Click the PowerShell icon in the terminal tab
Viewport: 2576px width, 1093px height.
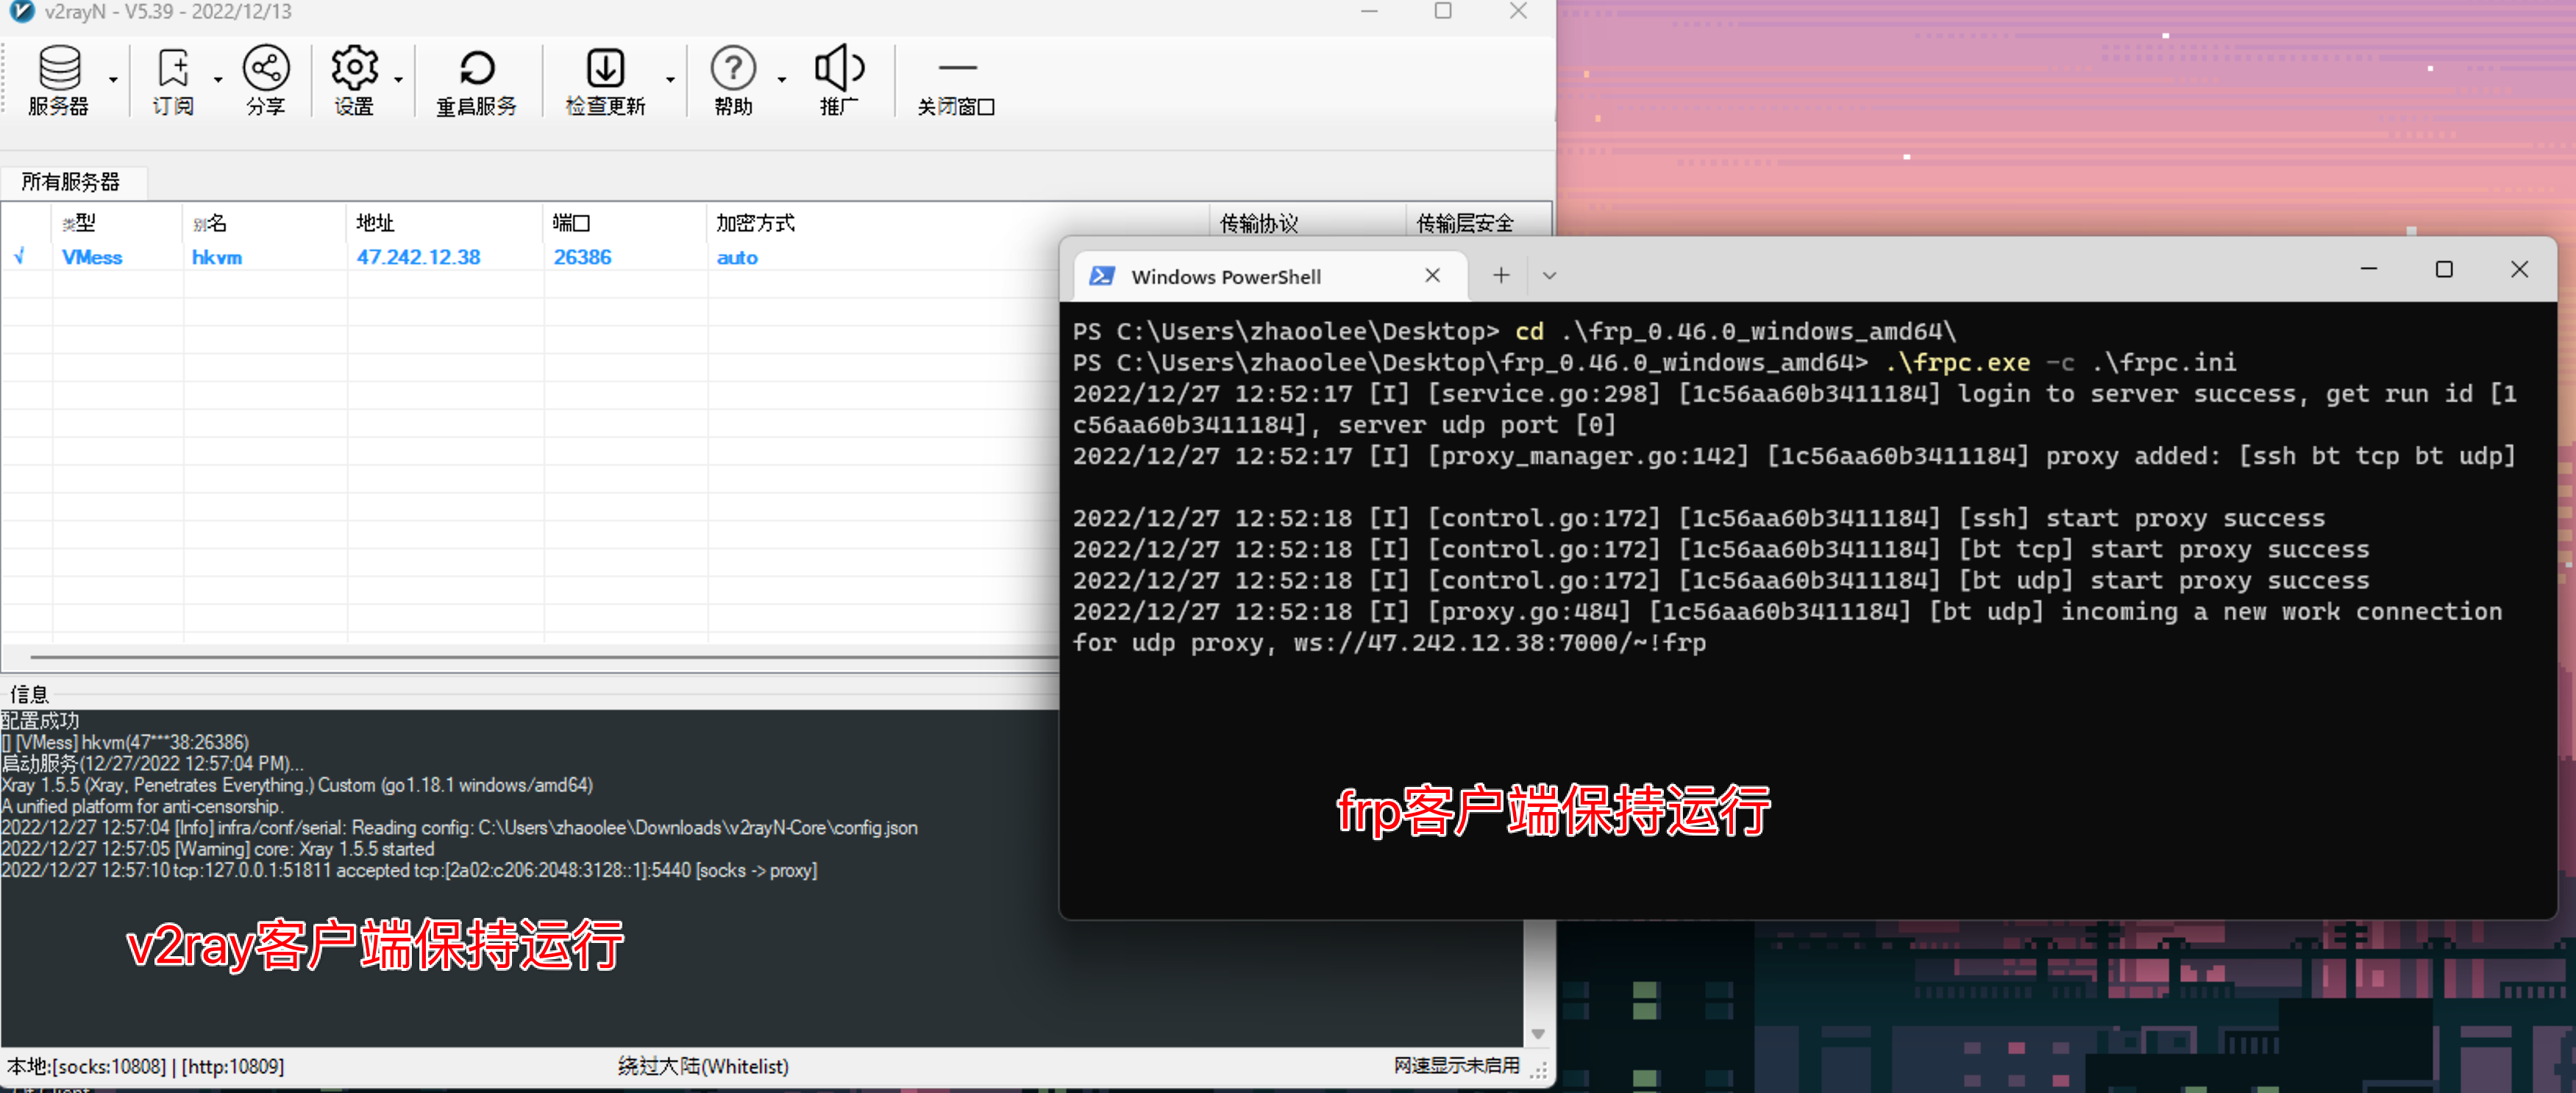coord(1101,276)
